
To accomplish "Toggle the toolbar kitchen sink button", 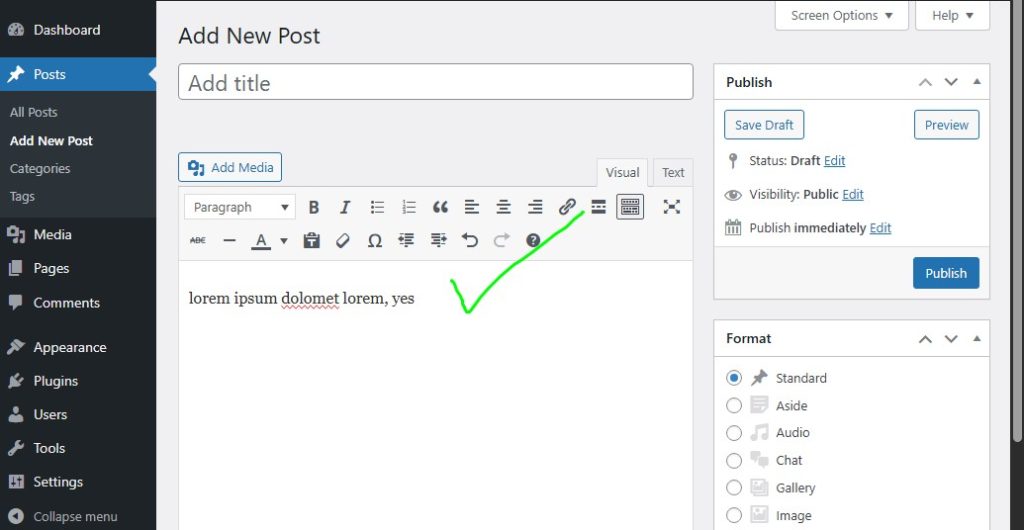I will coord(630,208).
